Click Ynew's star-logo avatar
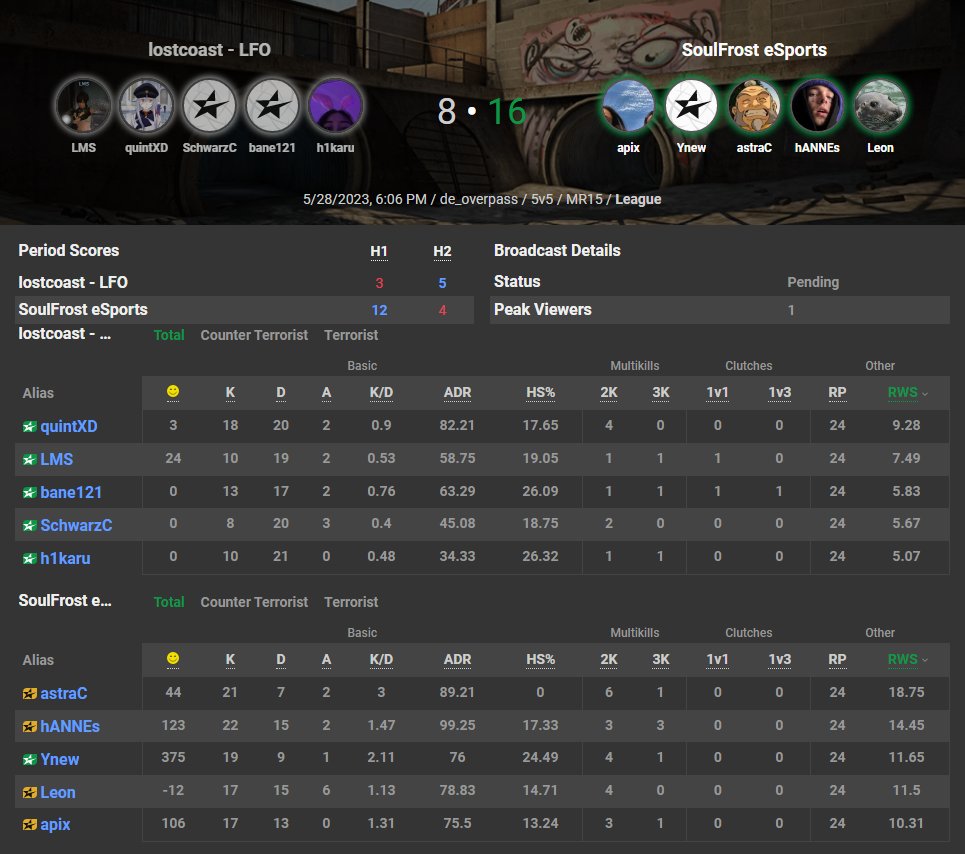Viewport: 965px width, 854px height. click(x=690, y=104)
